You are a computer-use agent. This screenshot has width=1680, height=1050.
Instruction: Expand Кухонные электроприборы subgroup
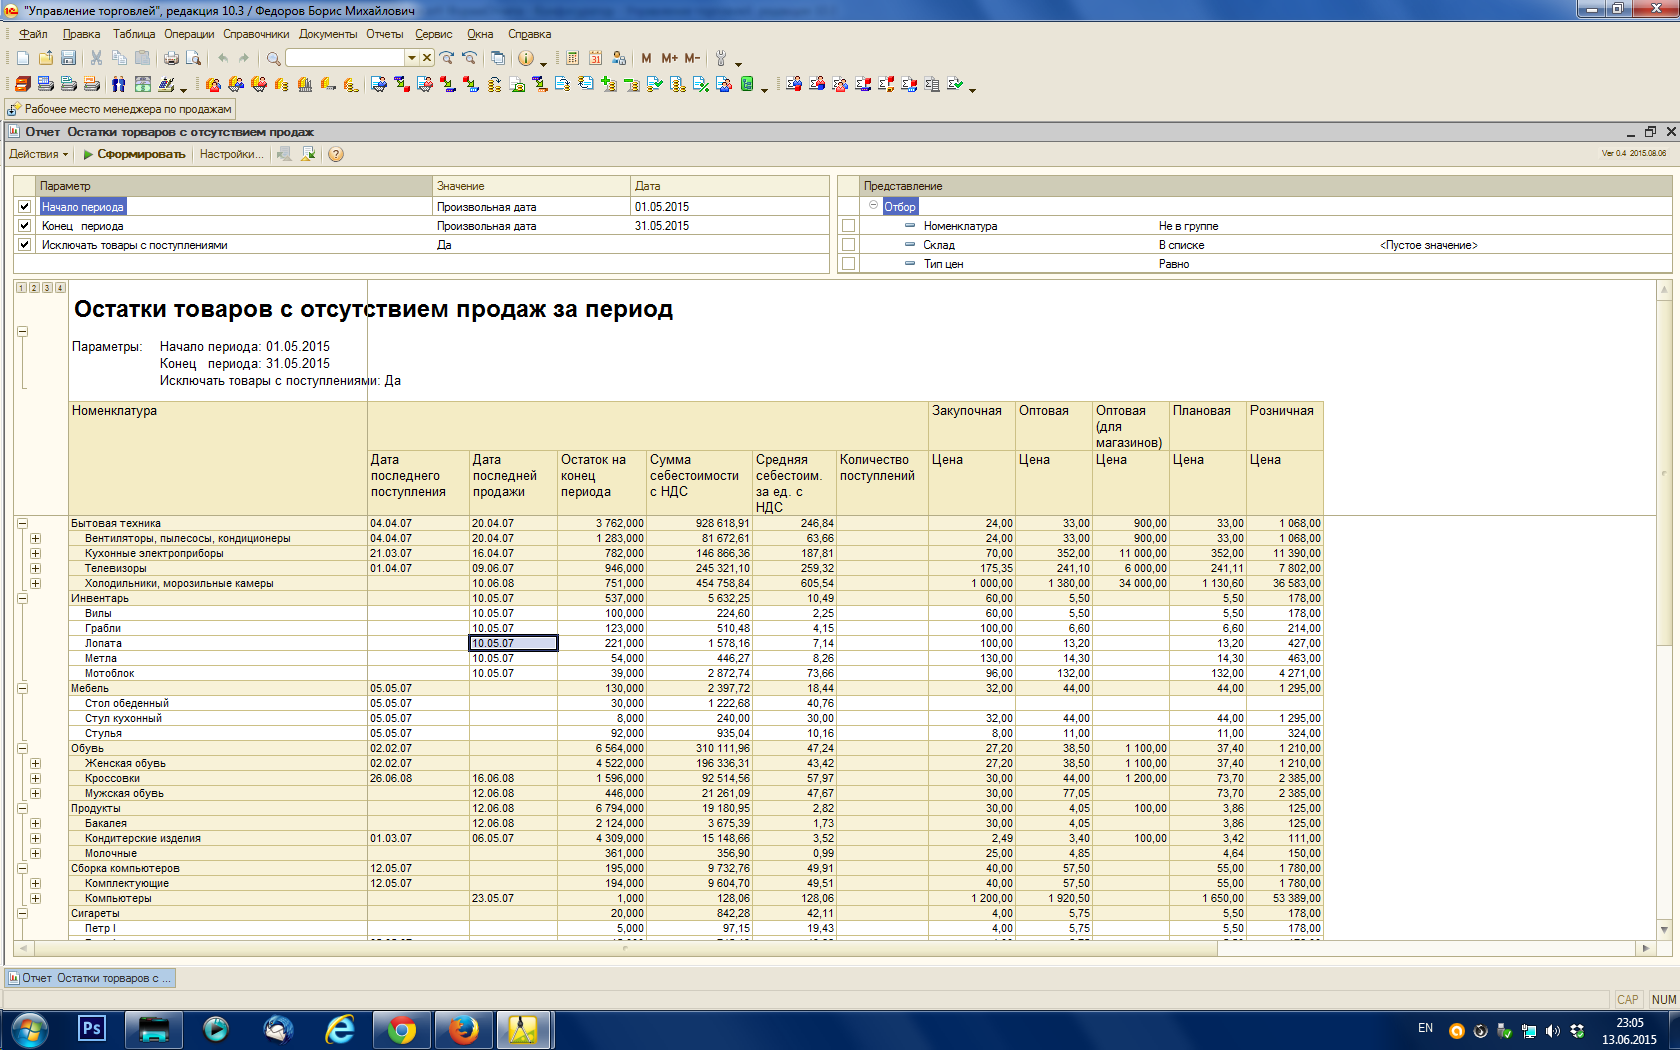[35, 553]
